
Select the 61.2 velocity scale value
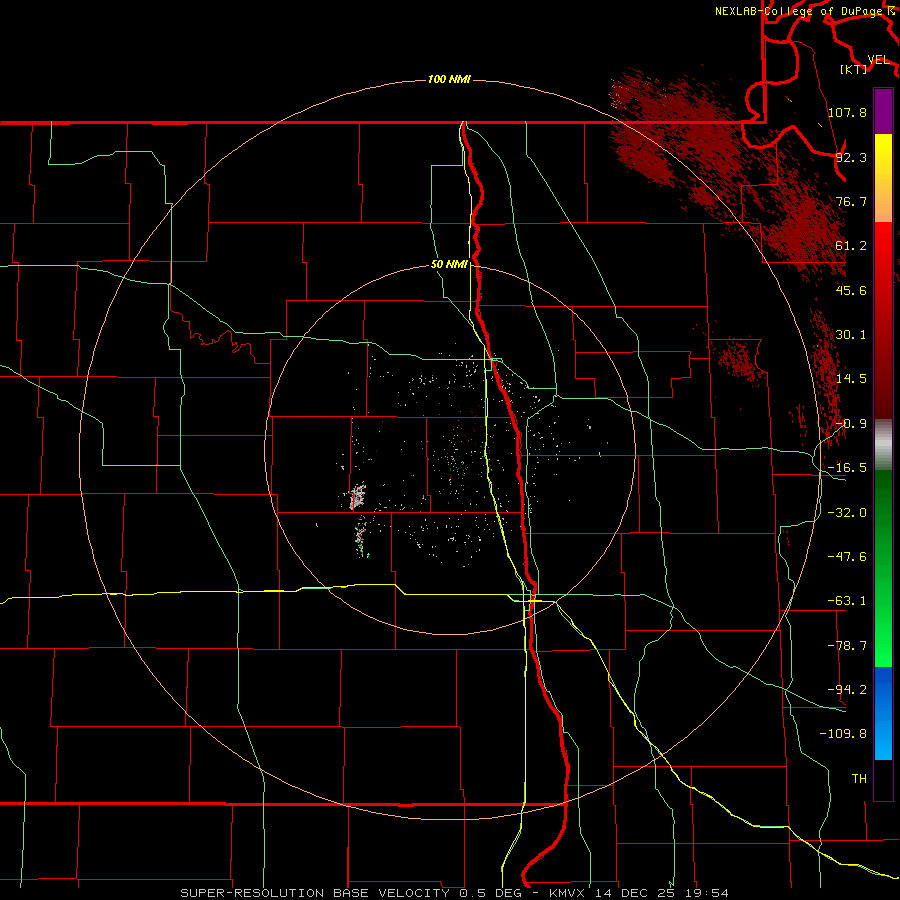[x=851, y=246]
